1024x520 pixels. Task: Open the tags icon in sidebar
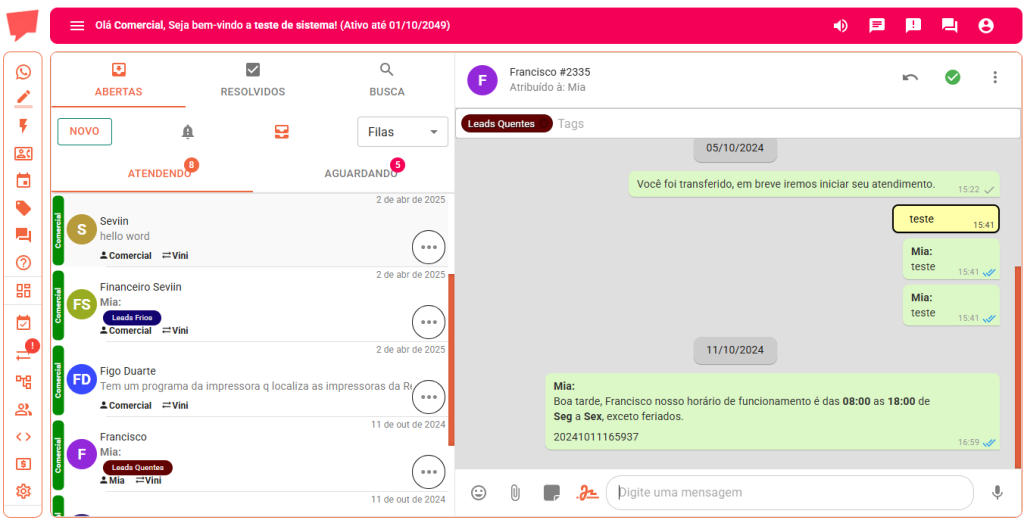[x=23, y=208]
